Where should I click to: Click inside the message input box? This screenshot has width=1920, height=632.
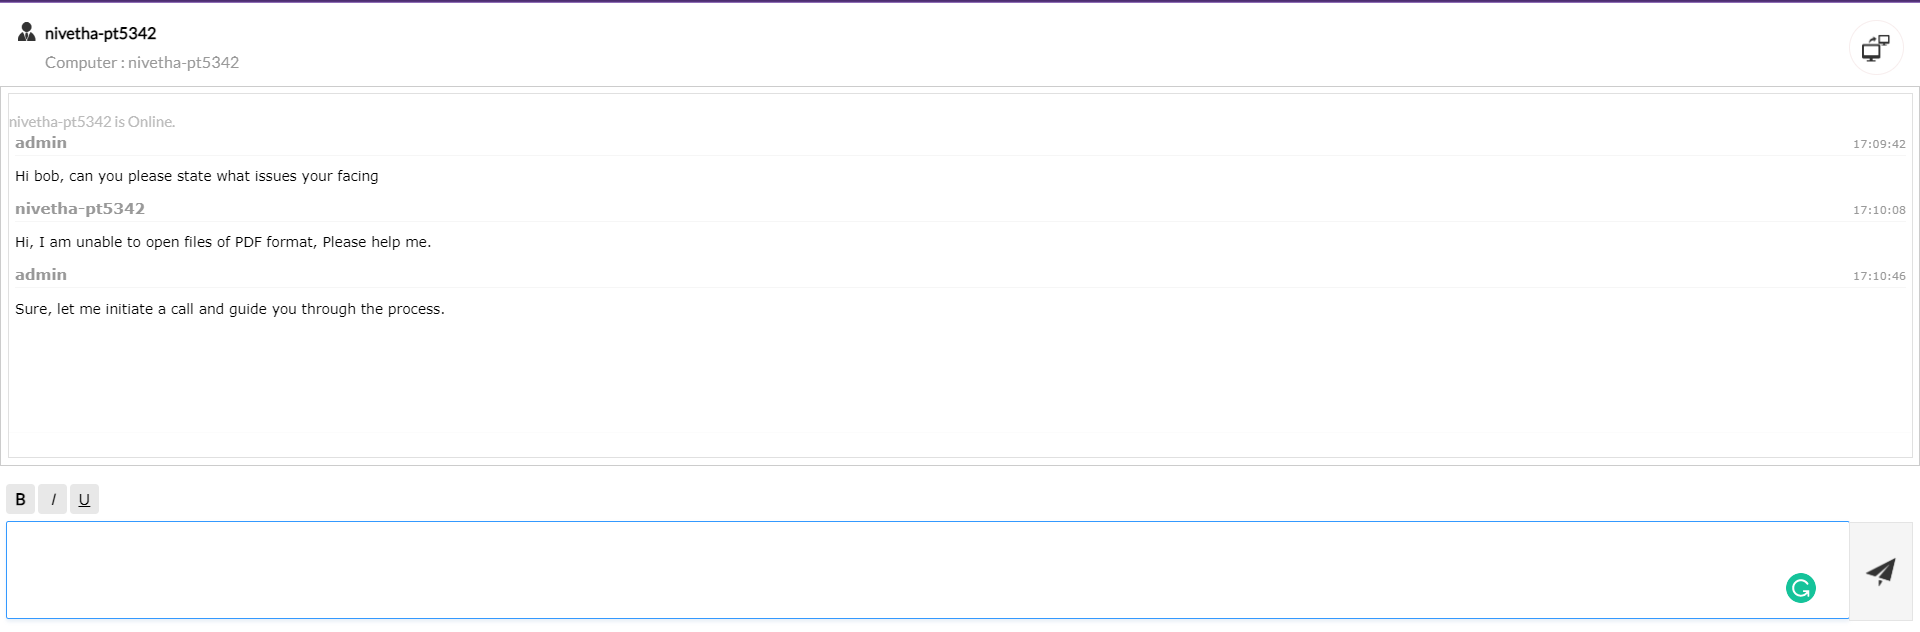coord(900,569)
